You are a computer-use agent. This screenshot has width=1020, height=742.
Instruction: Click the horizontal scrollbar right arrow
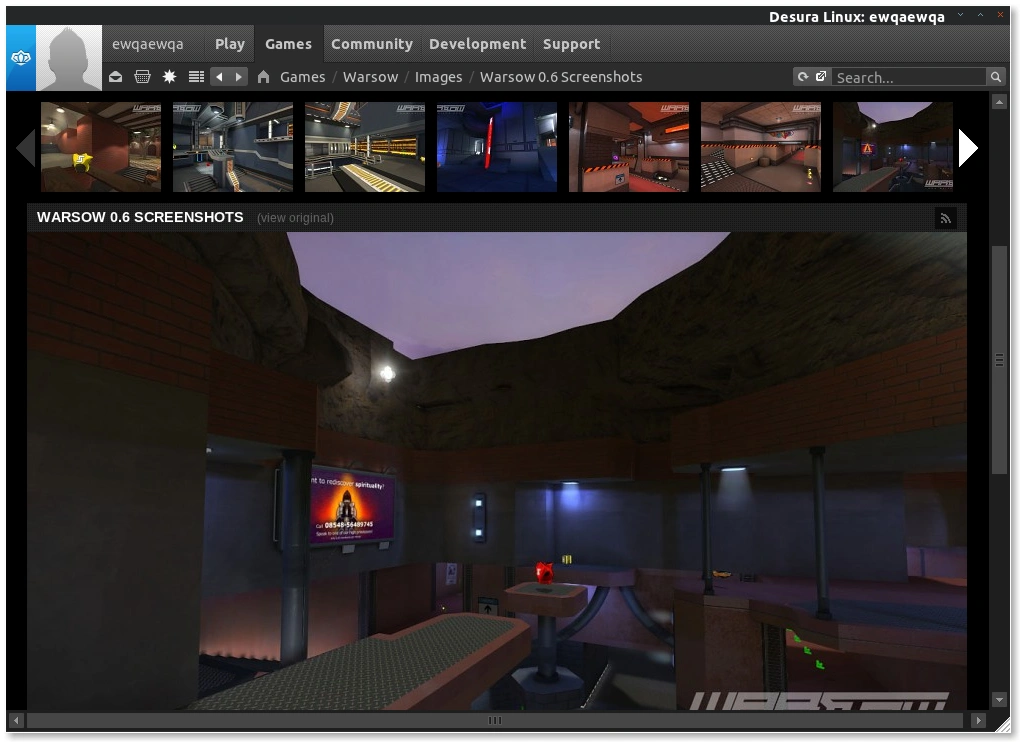click(978, 721)
